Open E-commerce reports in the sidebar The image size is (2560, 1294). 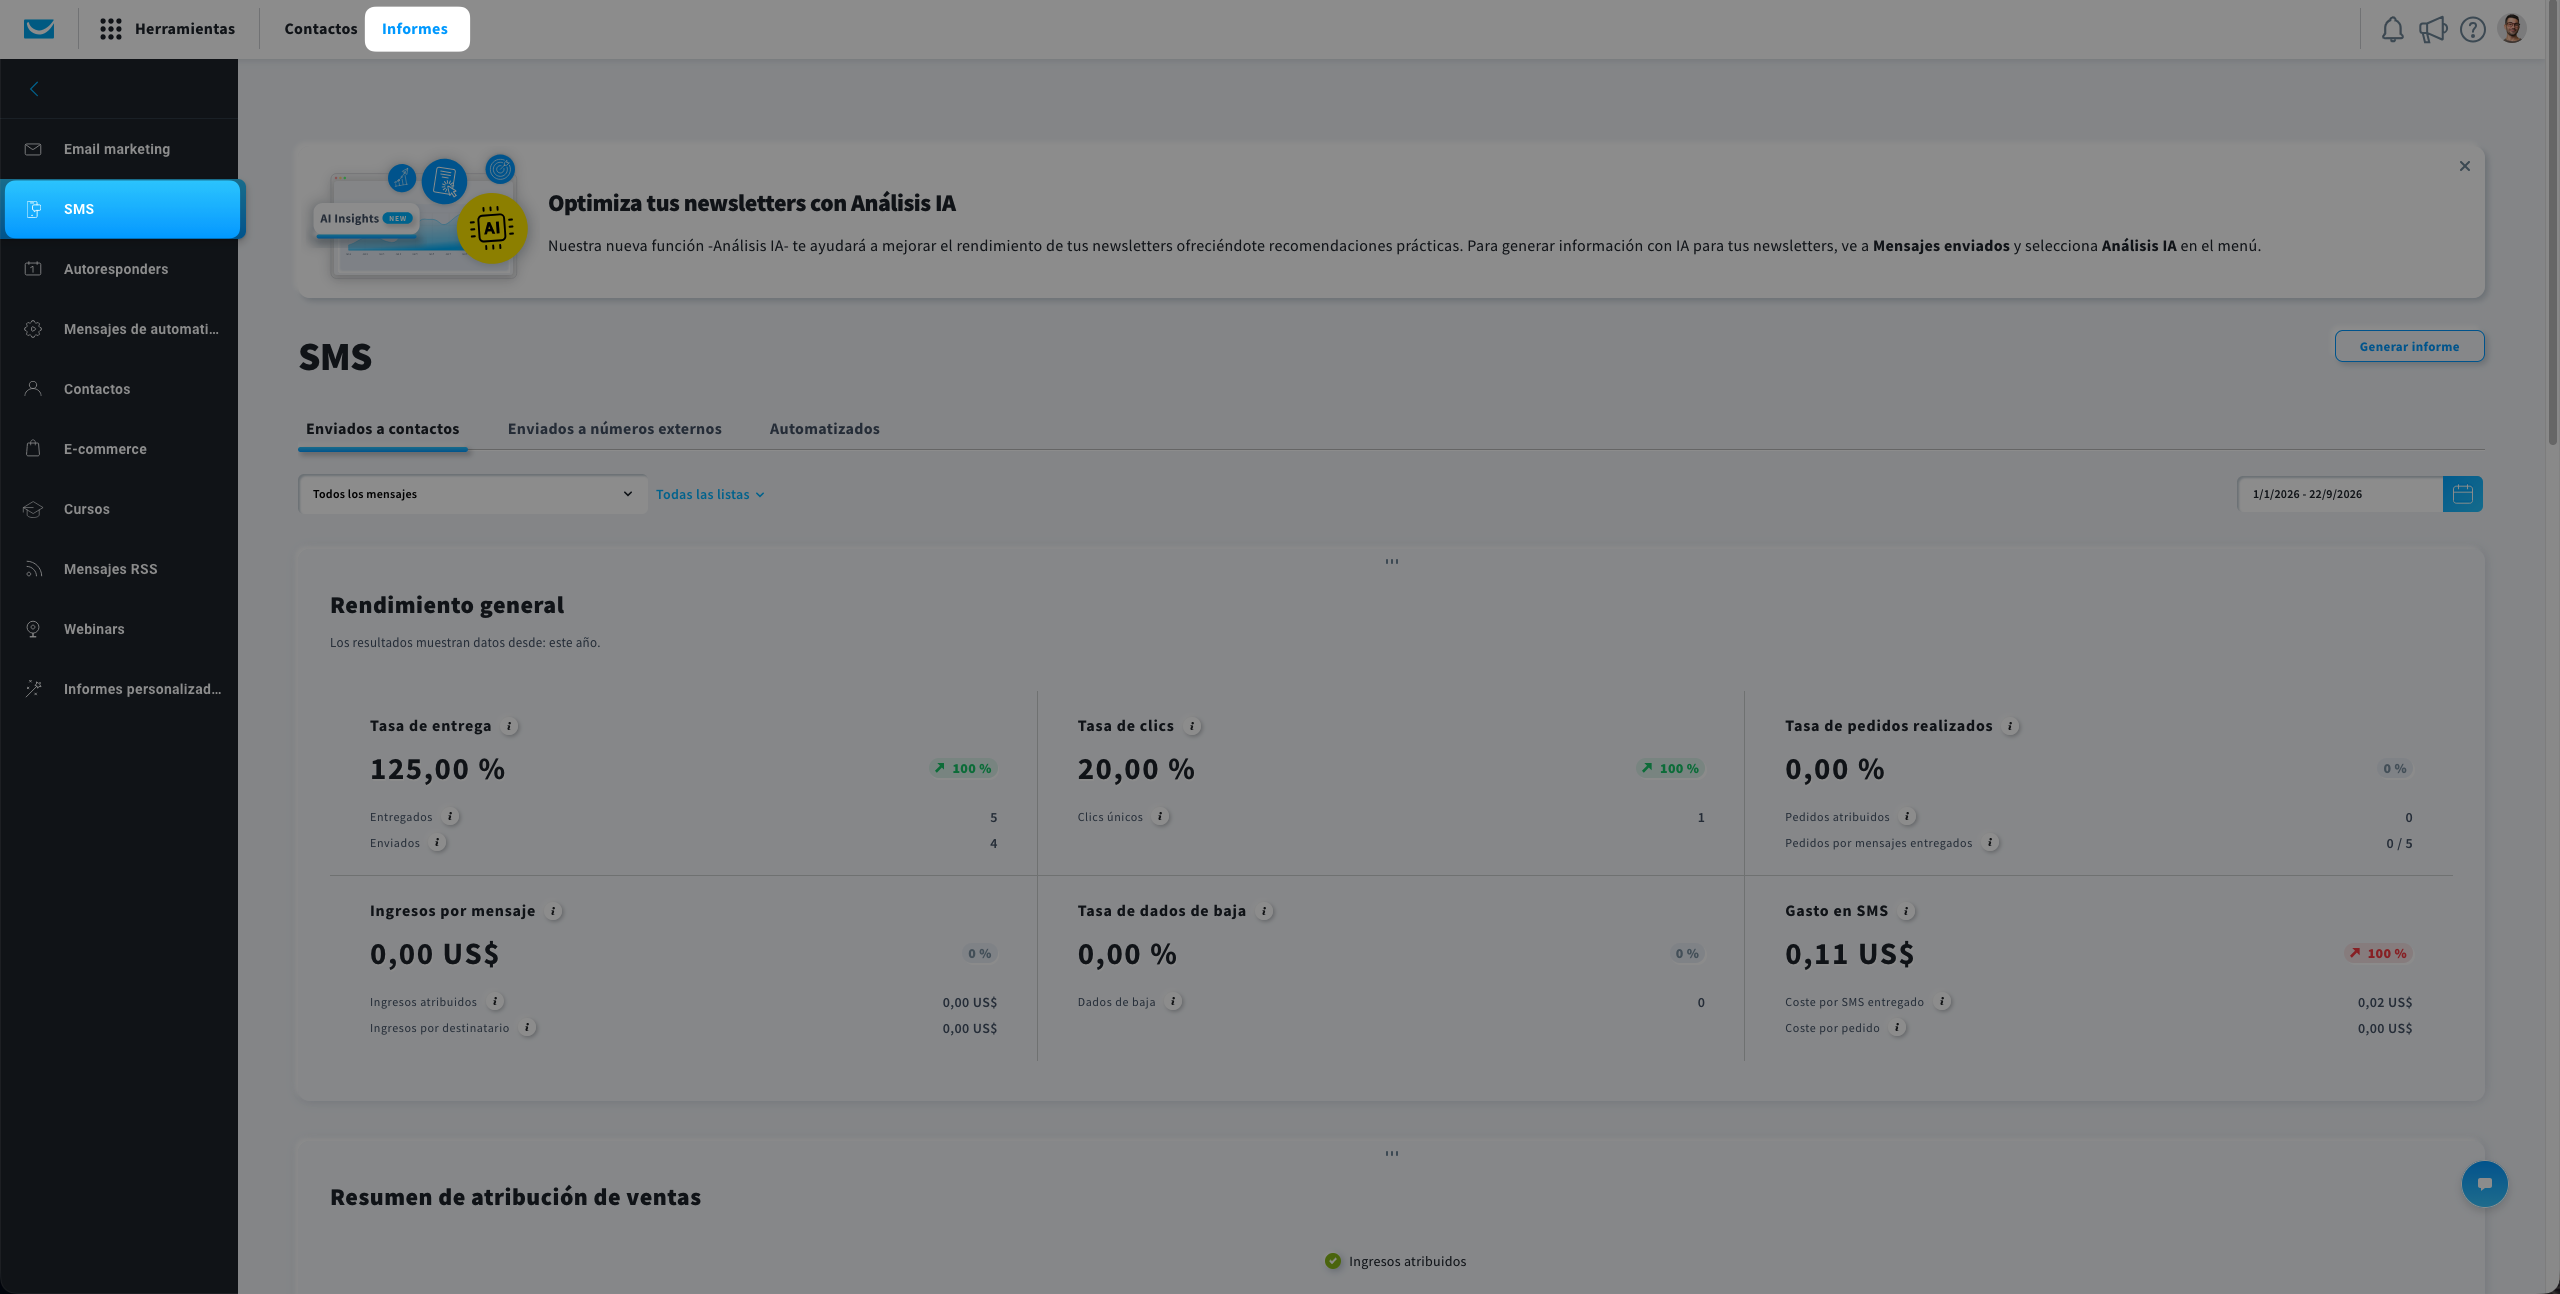point(119,449)
